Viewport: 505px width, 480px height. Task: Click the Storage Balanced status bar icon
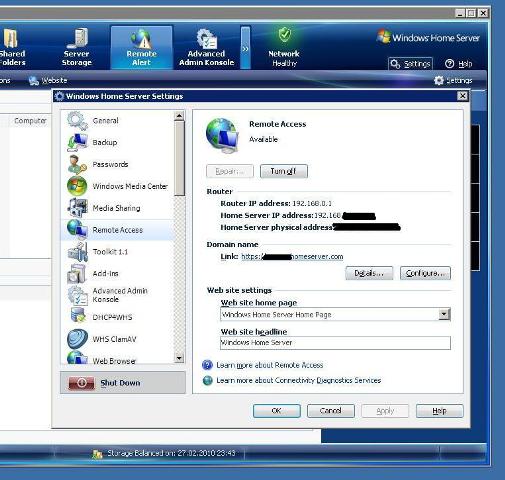(x=97, y=454)
